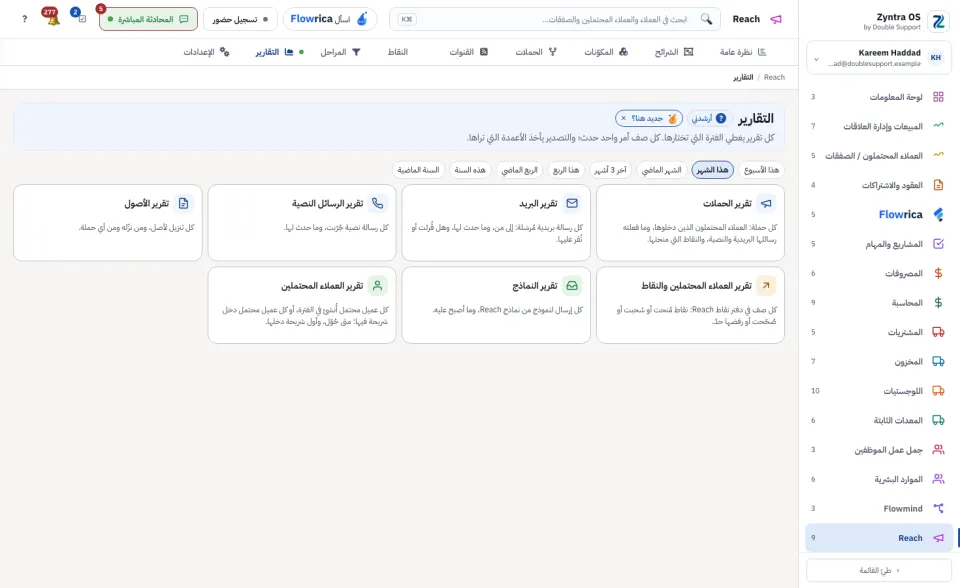Click the أرشدني guide button

click(x=709, y=118)
